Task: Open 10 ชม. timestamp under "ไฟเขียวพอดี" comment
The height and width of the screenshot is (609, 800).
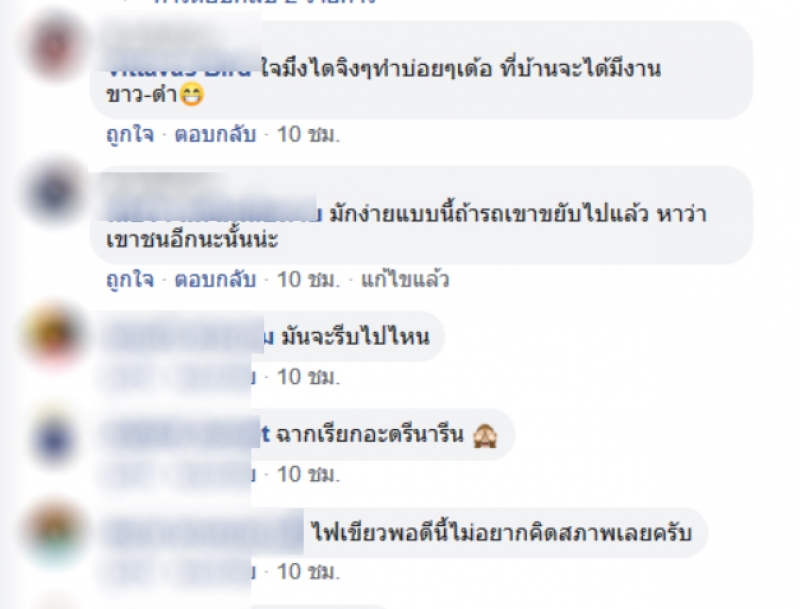Action: pos(308,572)
